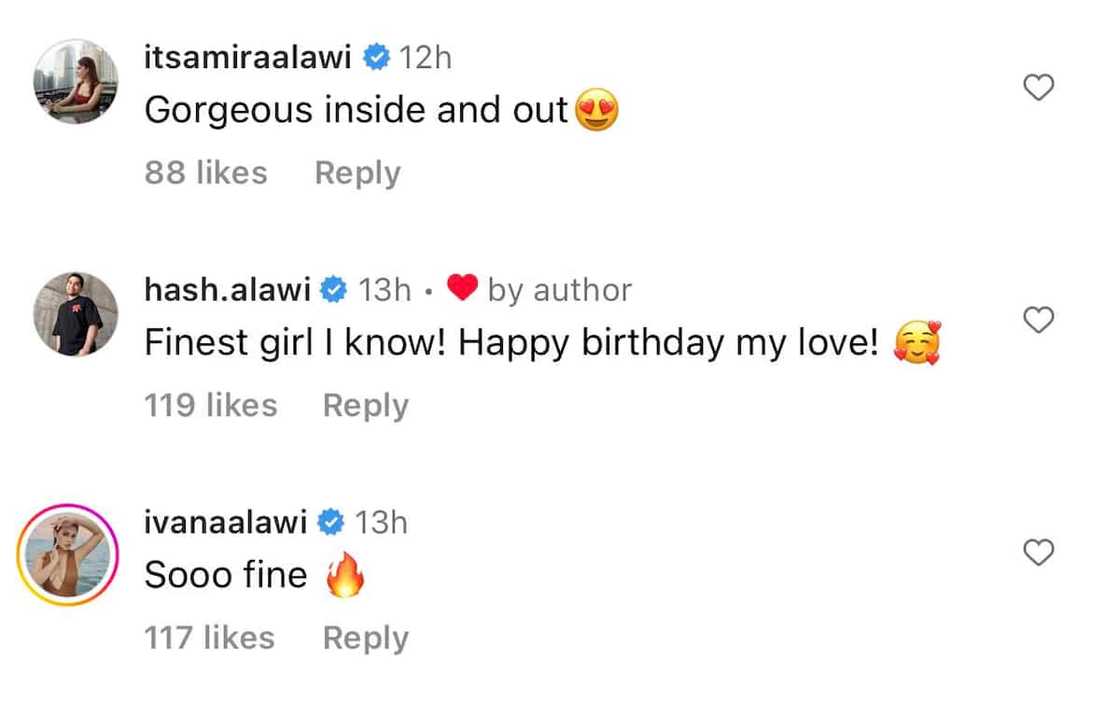Open itsamiraalawi's profile picture
The image size is (1120, 709).
point(76,82)
